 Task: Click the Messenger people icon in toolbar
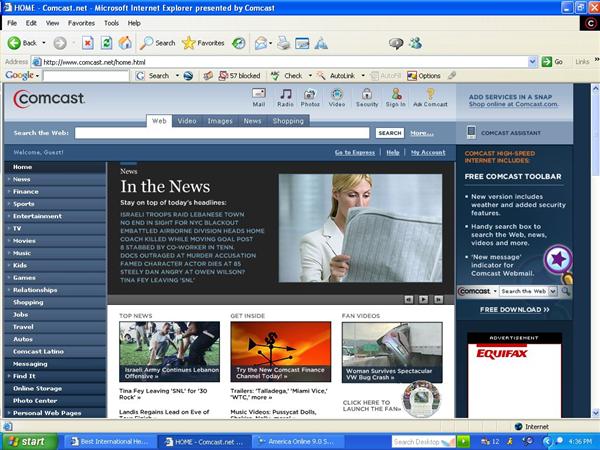tap(416, 43)
